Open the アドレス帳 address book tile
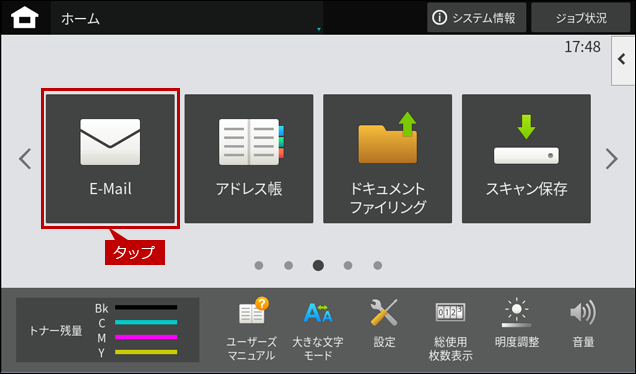The height and width of the screenshot is (374, 636). click(249, 159)
